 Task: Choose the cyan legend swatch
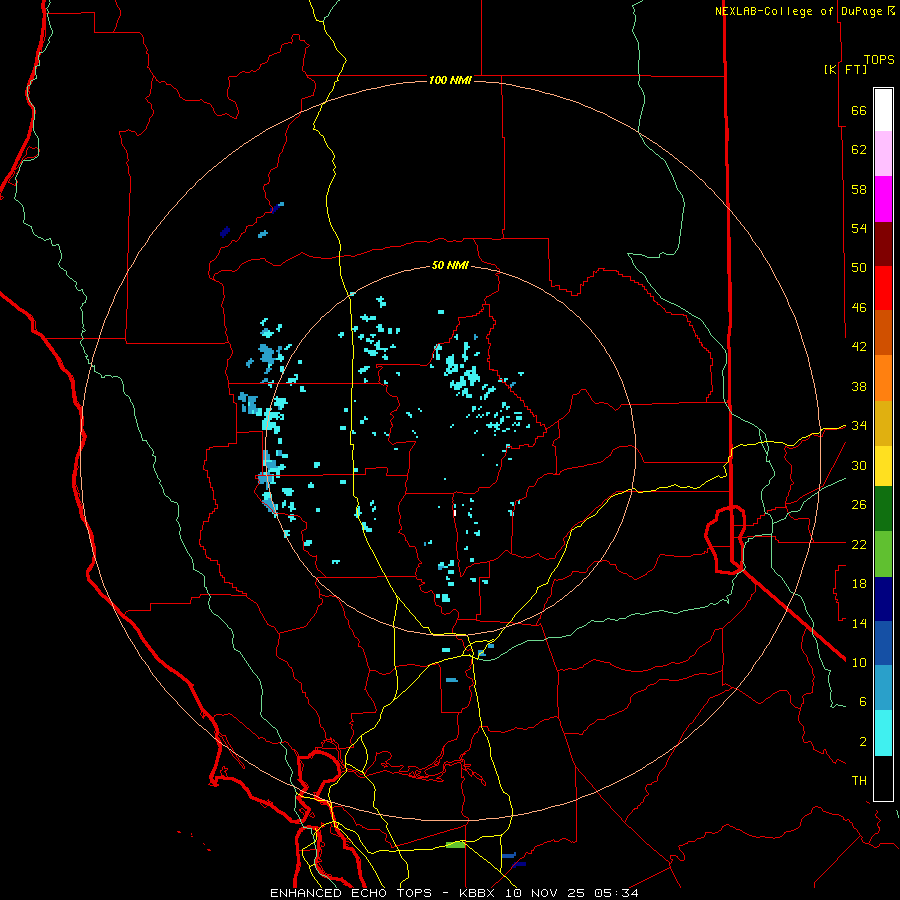[883, 733]
